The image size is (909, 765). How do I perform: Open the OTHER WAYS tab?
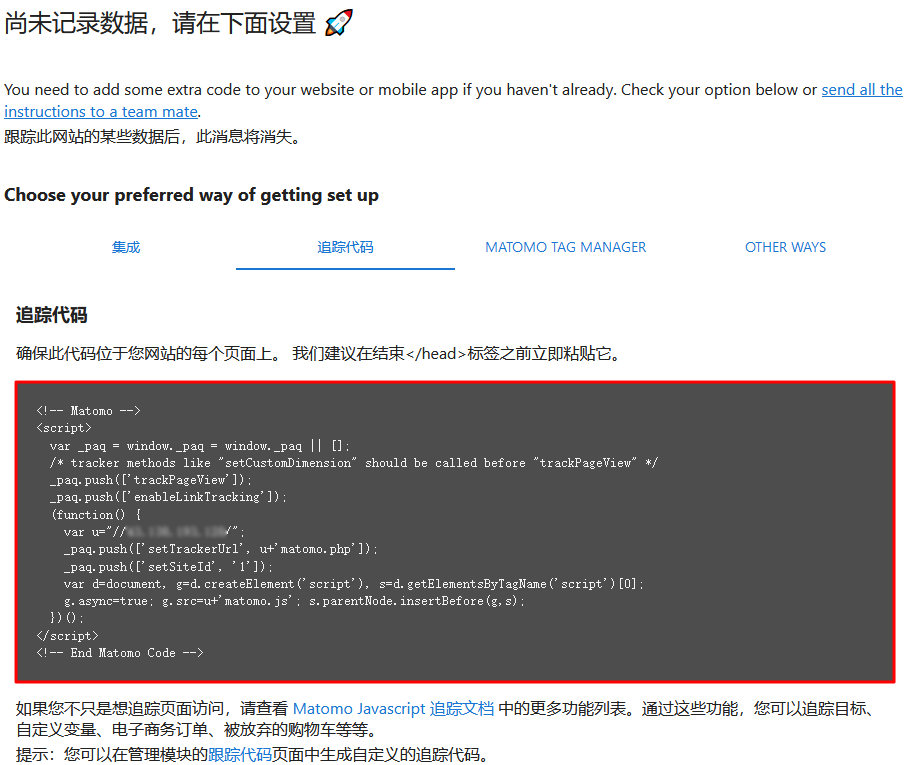[785, 247]
